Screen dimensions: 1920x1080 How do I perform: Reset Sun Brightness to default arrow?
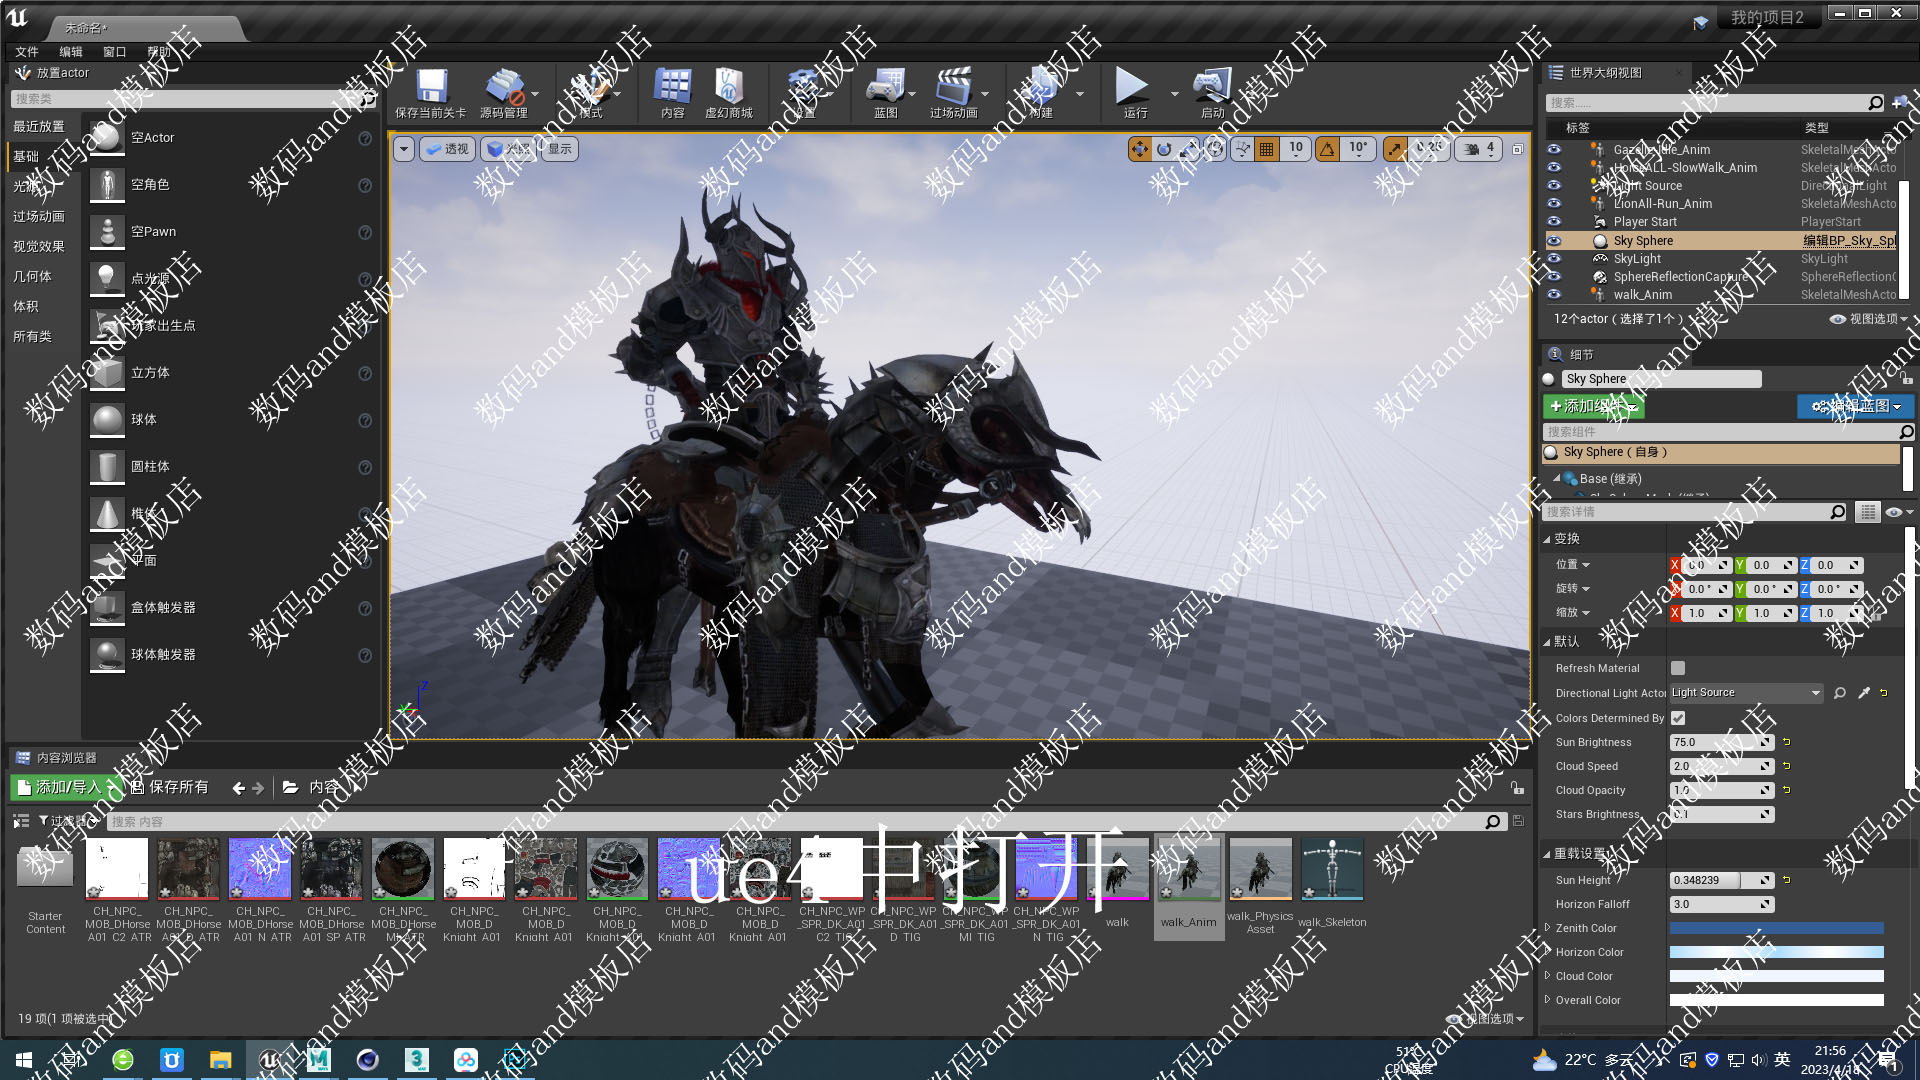pos(1787,742)
